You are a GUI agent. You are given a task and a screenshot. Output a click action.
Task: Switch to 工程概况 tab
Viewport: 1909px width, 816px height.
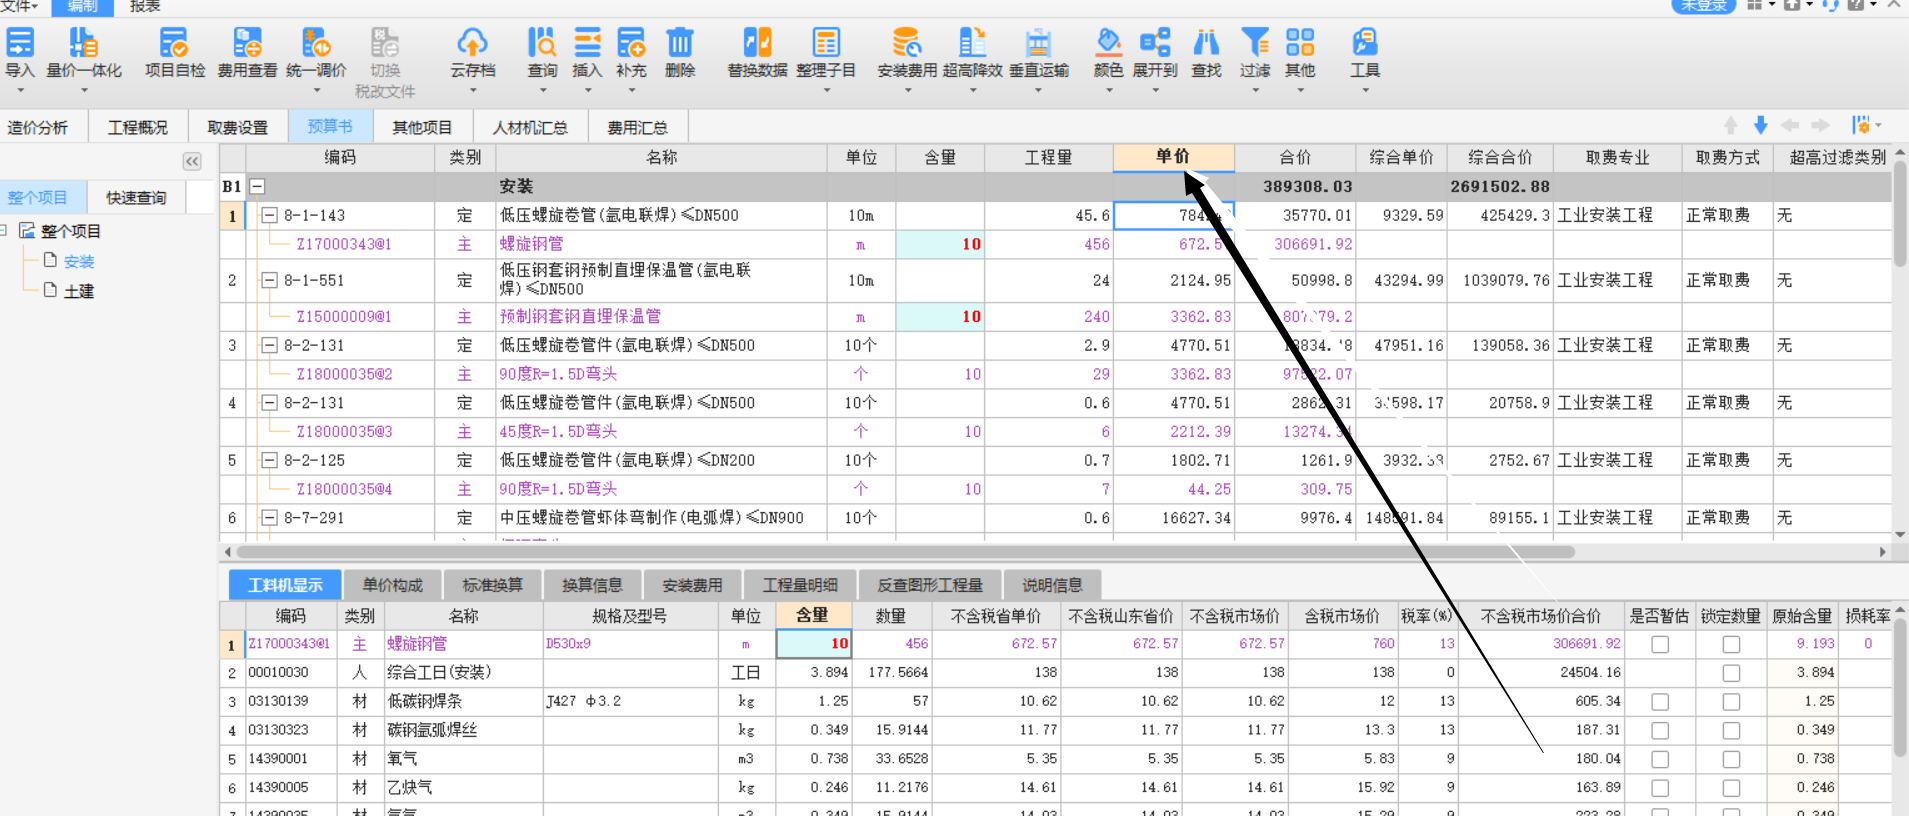coord(138,127)
